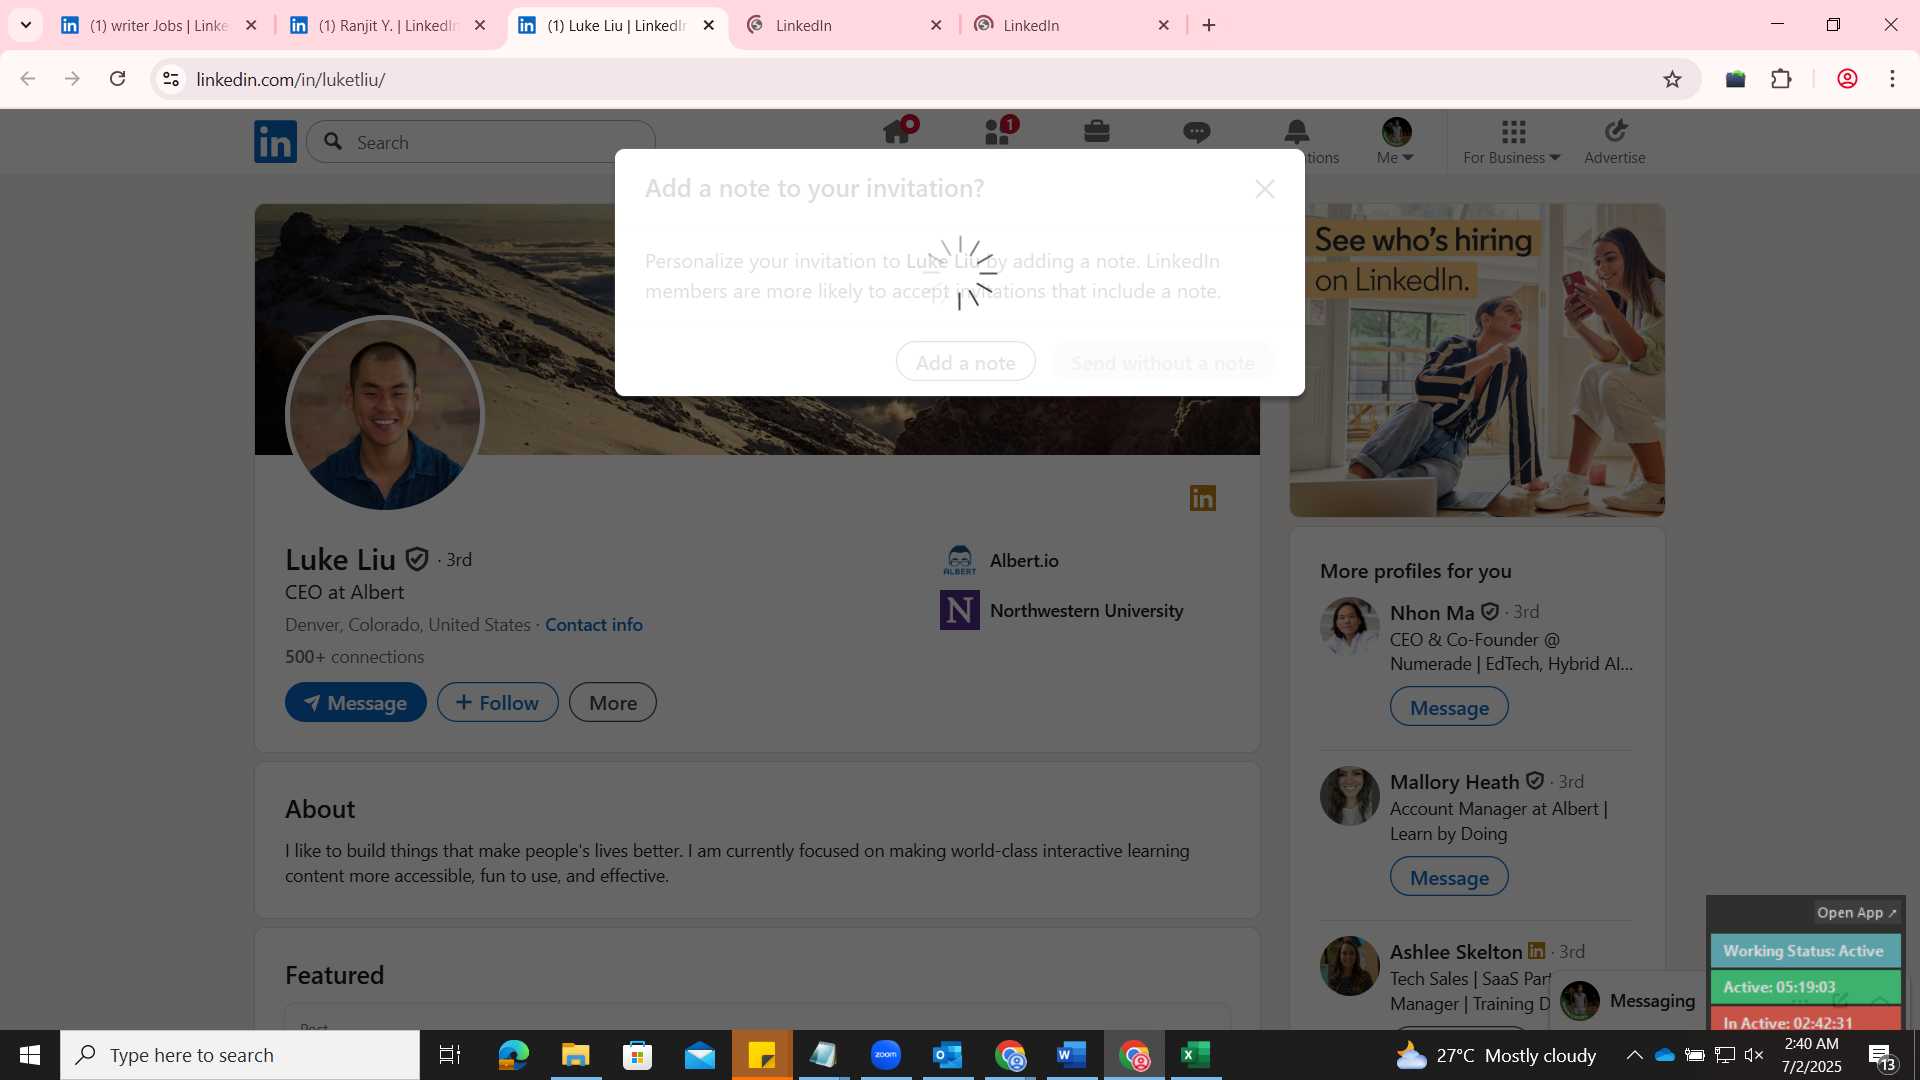The height and width of the screenshot is (1080, 1920).
Task: Open File Explorer from taskbar
Action: [575, 1055]
